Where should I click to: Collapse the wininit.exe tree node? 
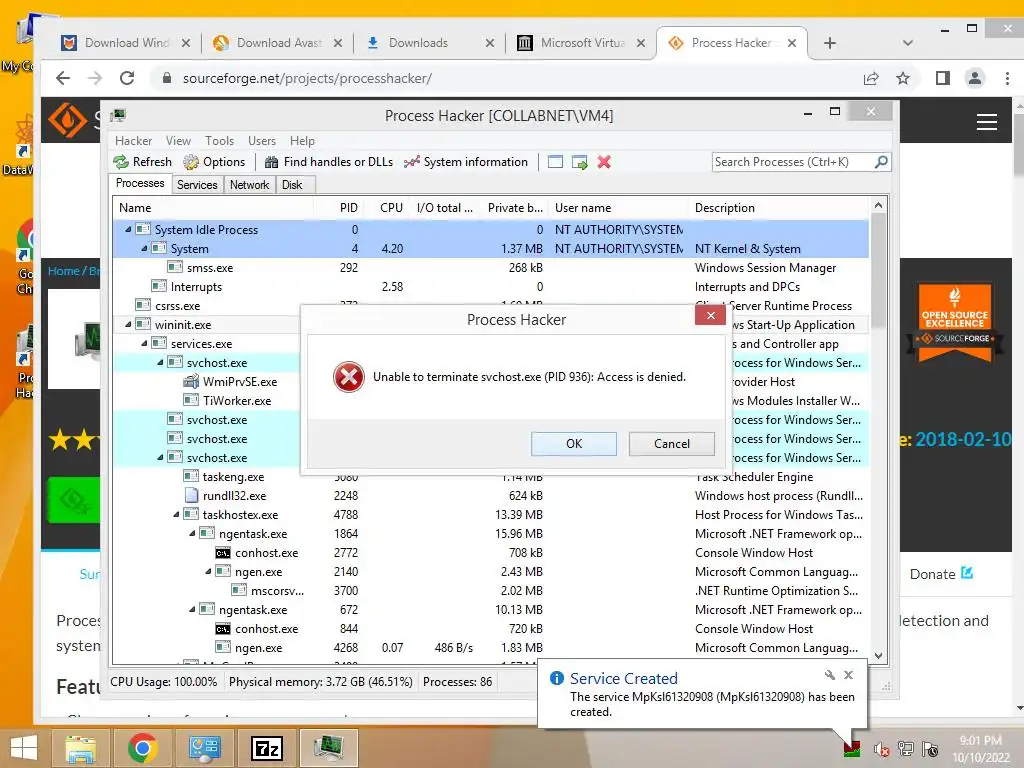[128, 325]
